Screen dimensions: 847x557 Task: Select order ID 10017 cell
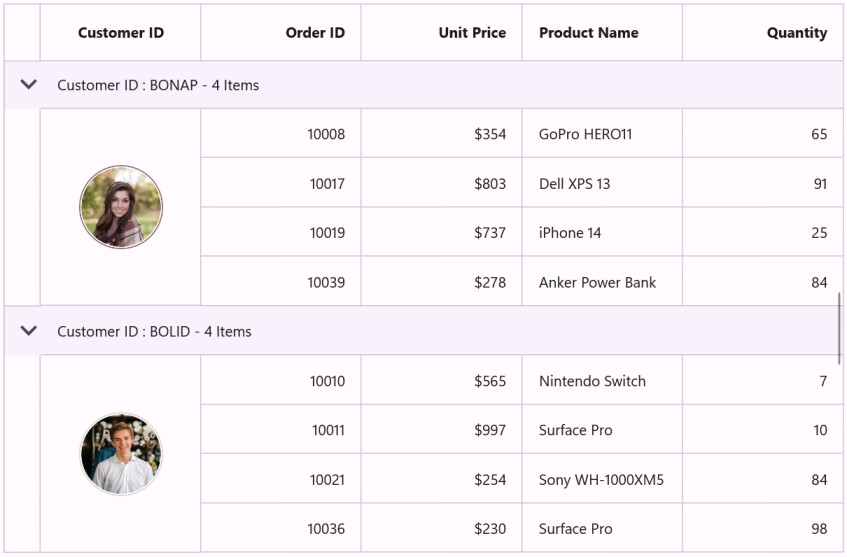(327, 184)
